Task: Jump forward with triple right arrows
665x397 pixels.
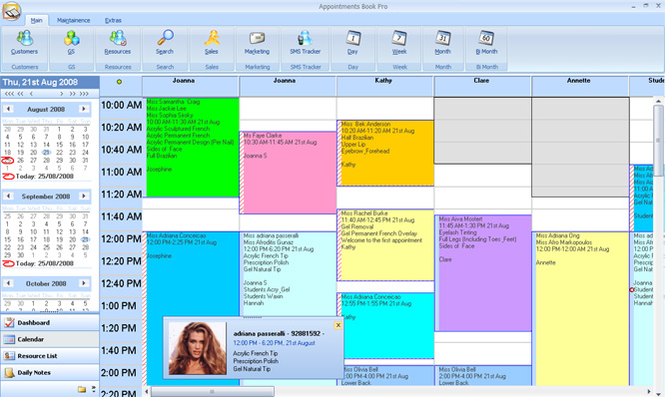Action: coord(84,94)
